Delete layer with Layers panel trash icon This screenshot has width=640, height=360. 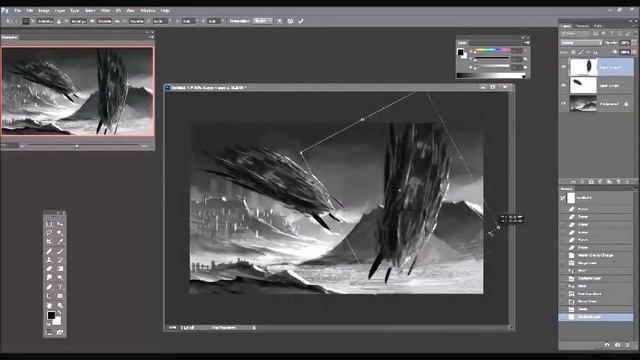tap(627, 181)
